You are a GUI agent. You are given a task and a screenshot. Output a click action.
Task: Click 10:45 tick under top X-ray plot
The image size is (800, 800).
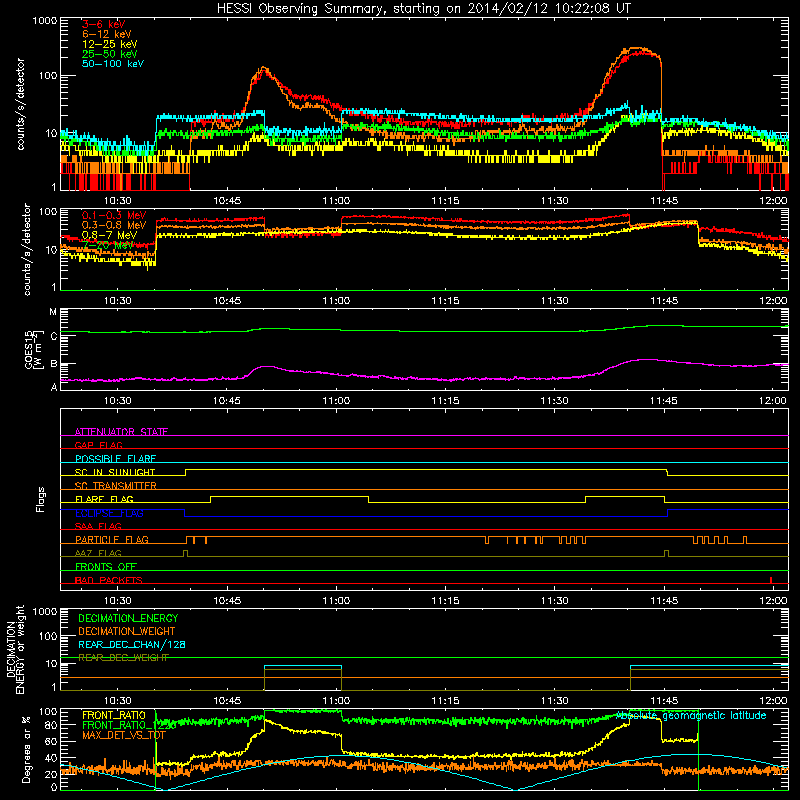[x=227, y=201]
